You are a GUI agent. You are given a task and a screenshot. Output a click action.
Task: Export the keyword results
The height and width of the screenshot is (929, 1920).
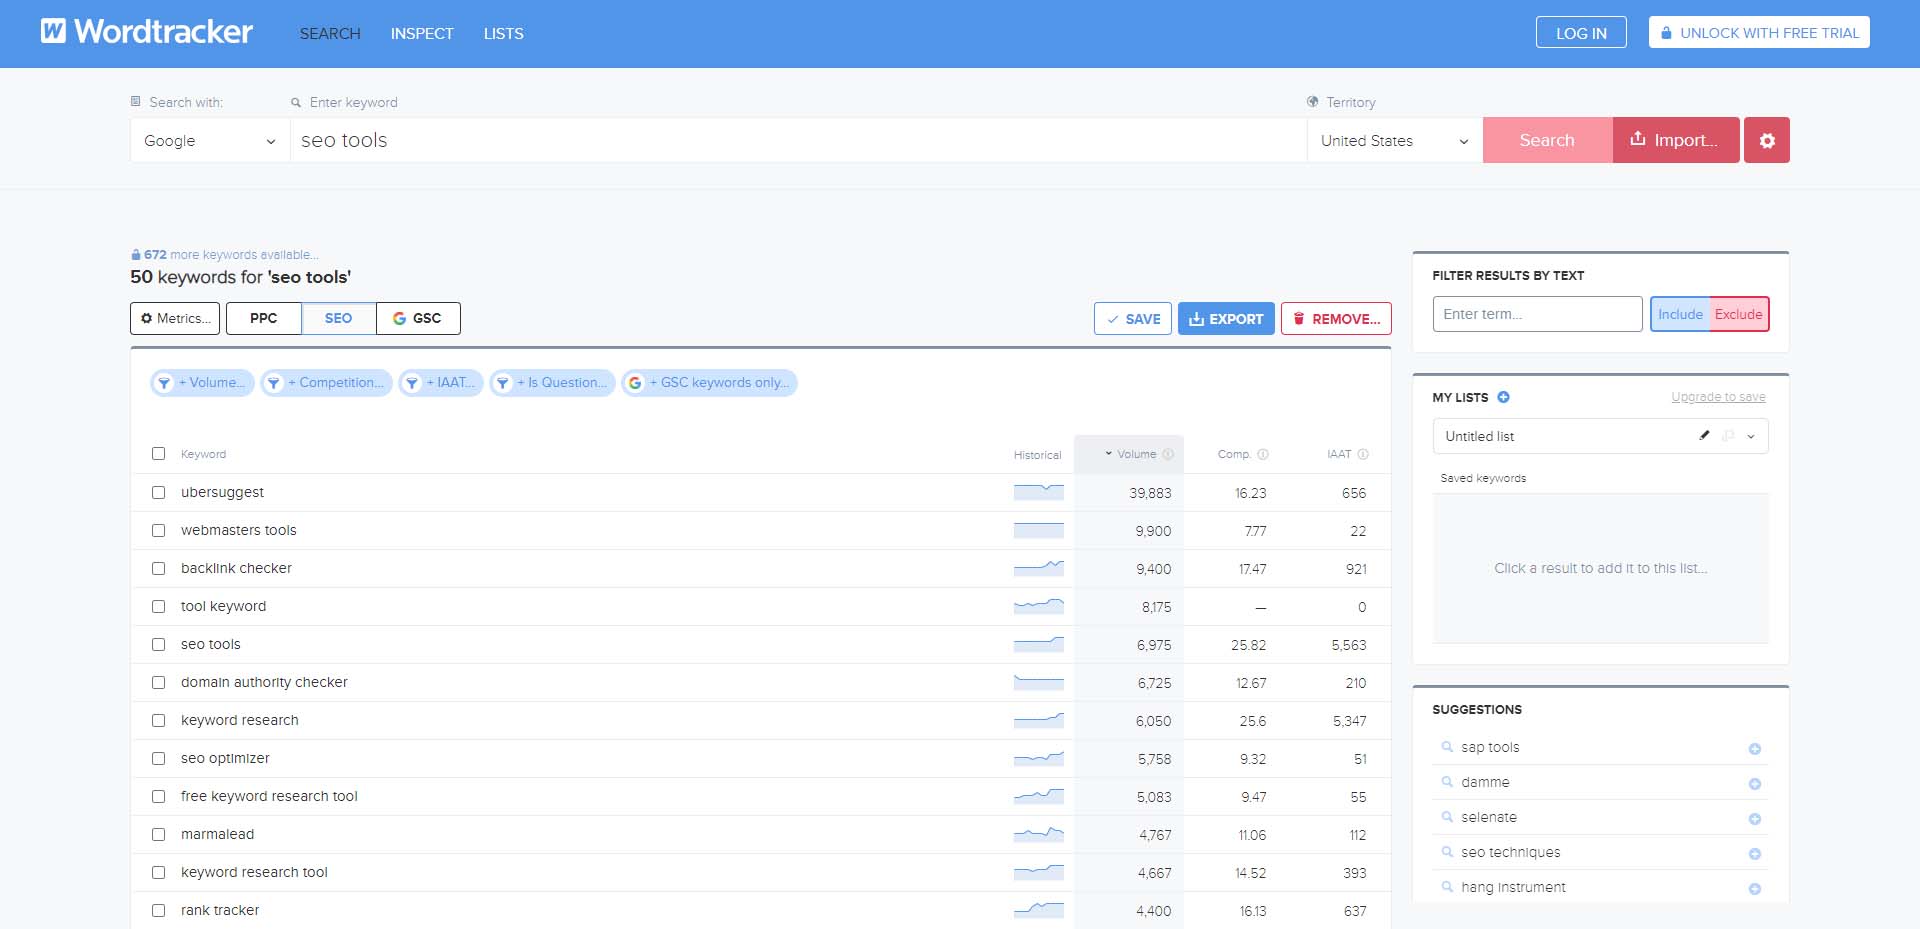[1226, 318]
